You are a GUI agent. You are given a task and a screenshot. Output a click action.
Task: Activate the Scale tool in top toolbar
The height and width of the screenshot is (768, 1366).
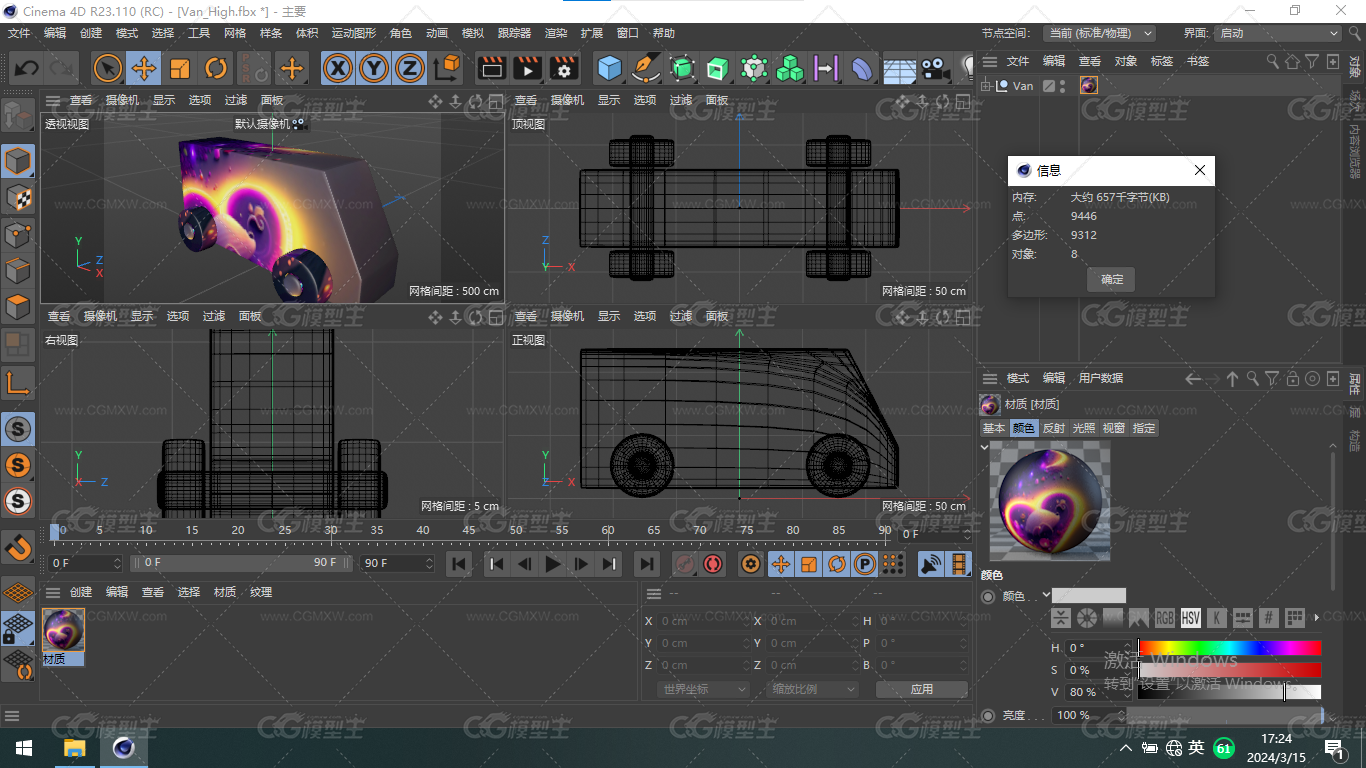click(180, 68)
